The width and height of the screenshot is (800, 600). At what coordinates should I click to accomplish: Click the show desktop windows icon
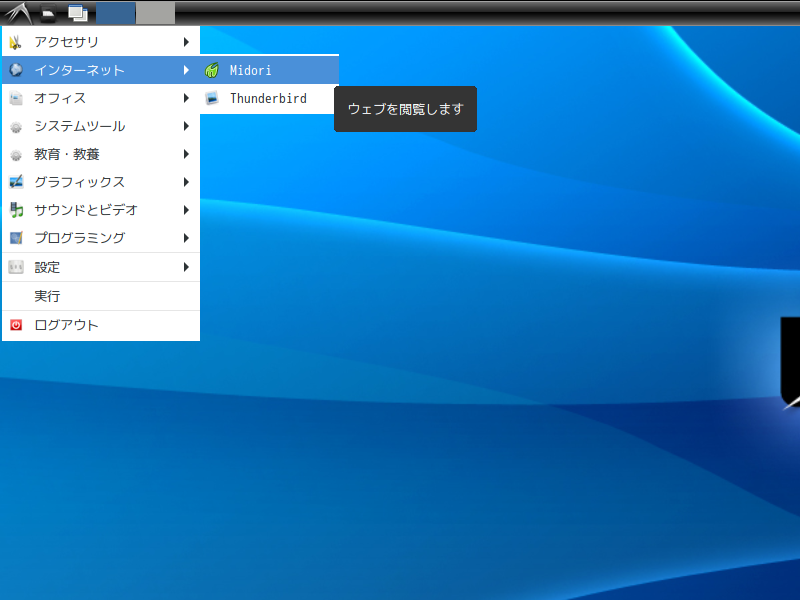pos(78,13)
